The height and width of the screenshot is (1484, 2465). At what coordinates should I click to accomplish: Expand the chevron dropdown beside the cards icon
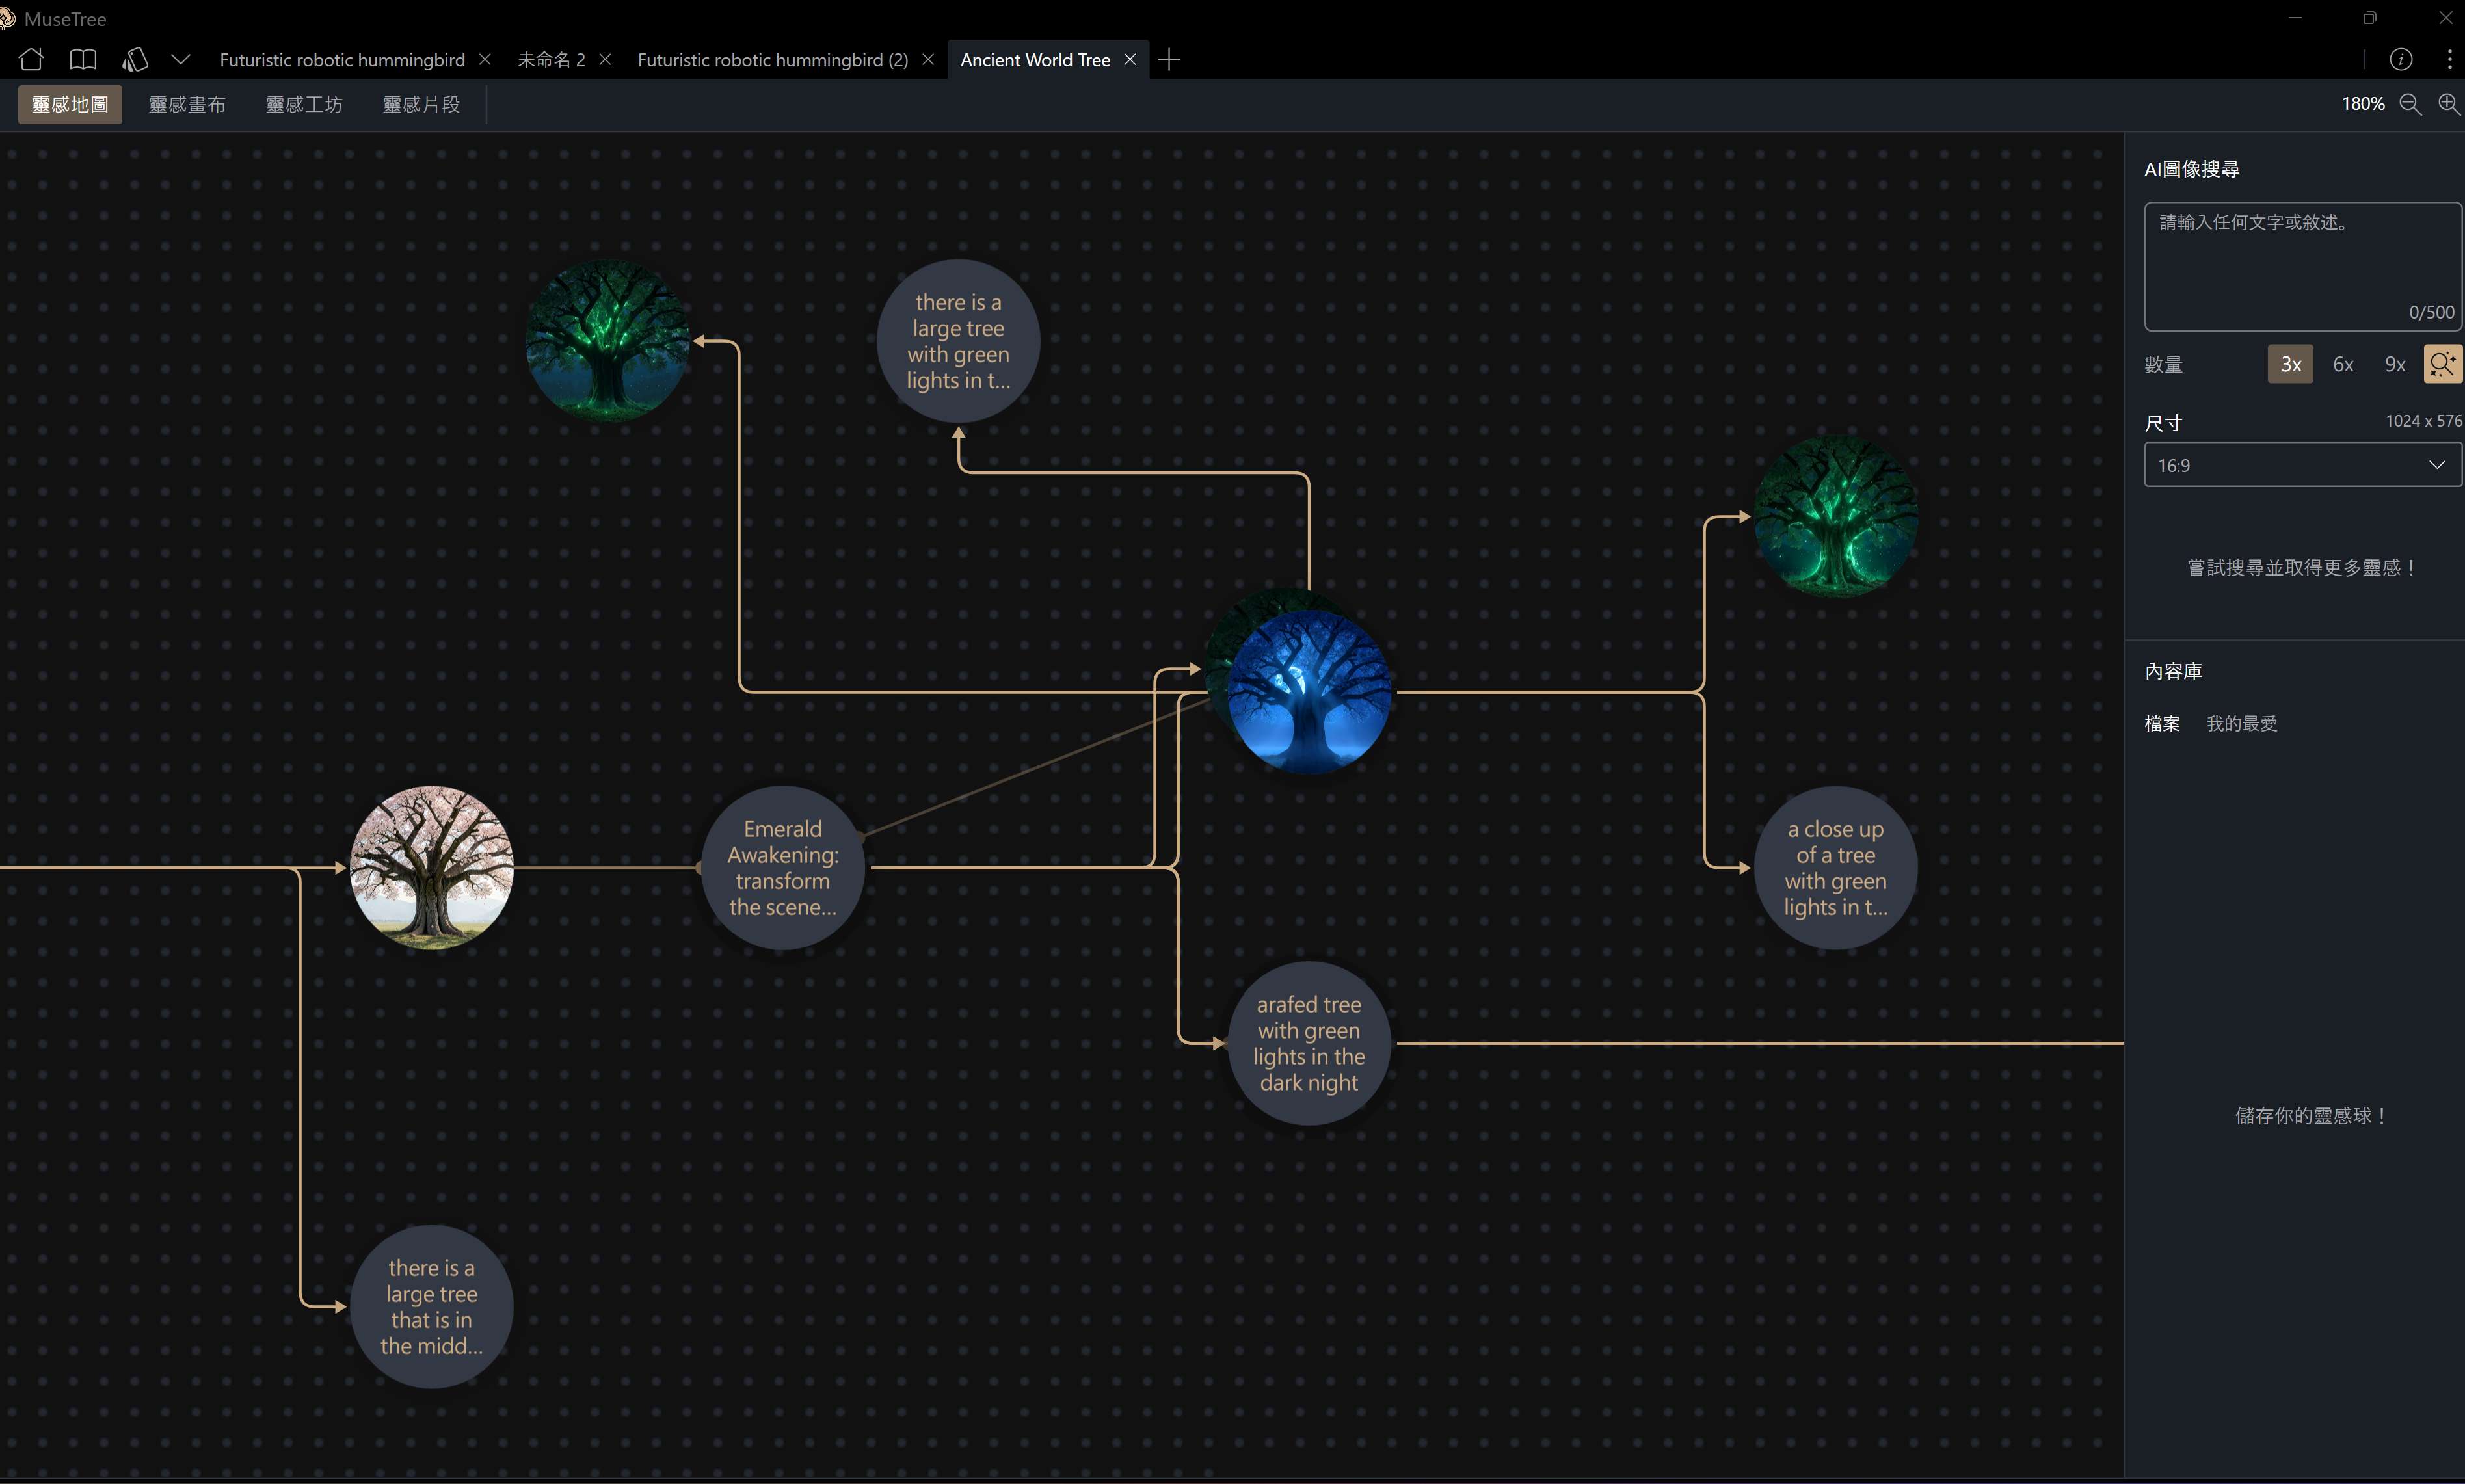(x=181, y=59)
